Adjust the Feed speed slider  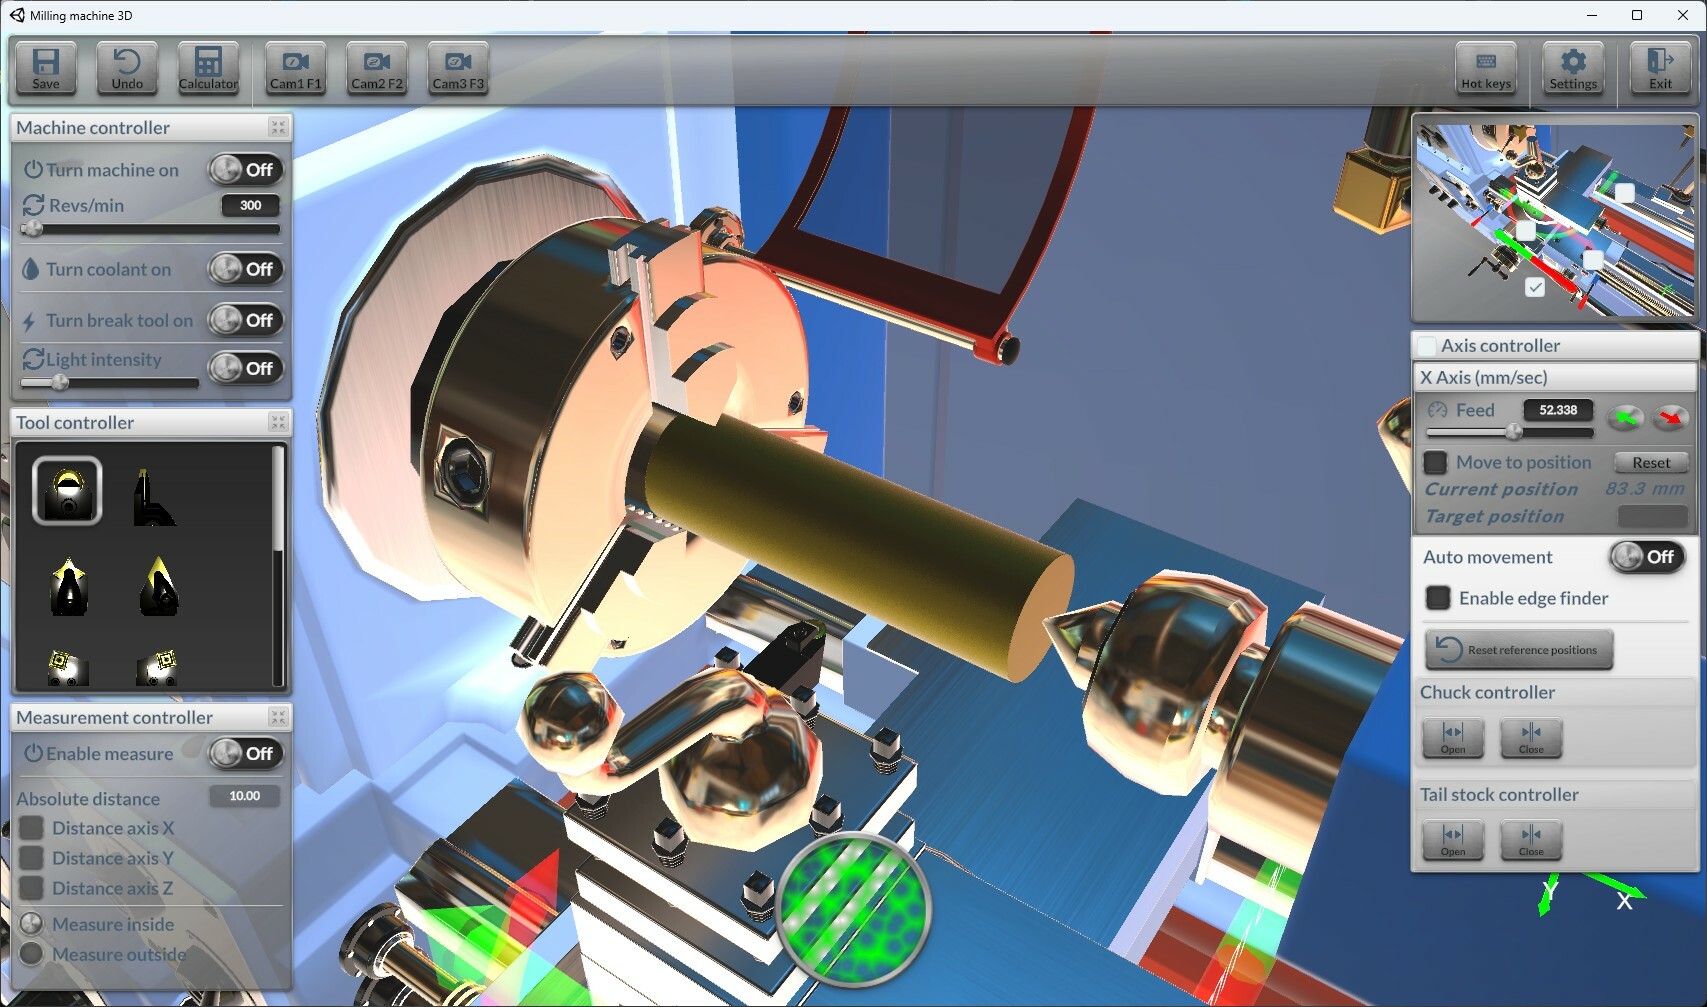pos(1513,432)
